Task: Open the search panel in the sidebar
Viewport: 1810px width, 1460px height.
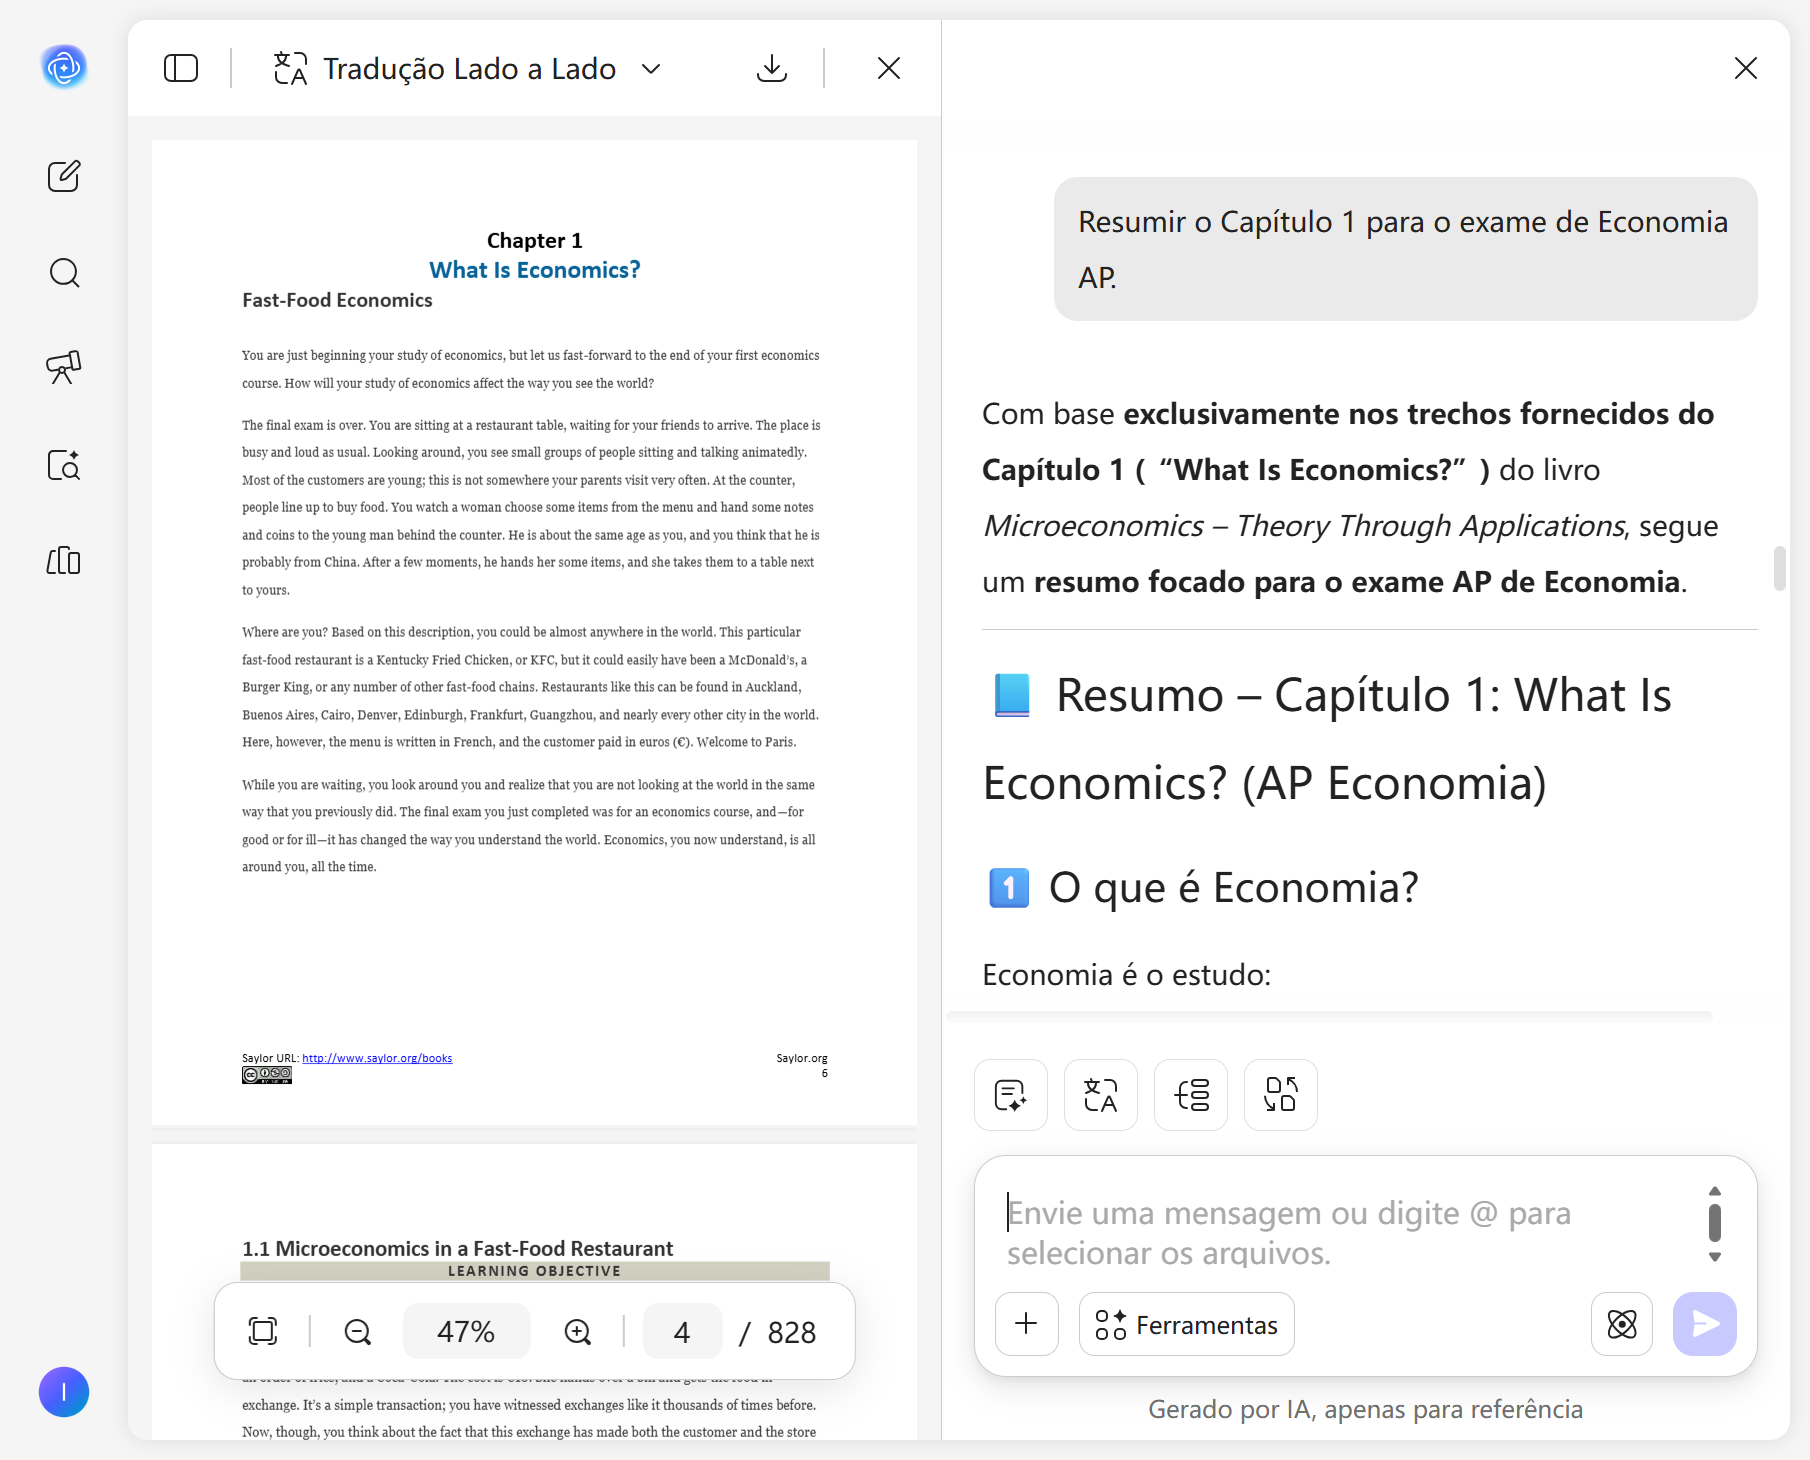Action: [63, 272]
